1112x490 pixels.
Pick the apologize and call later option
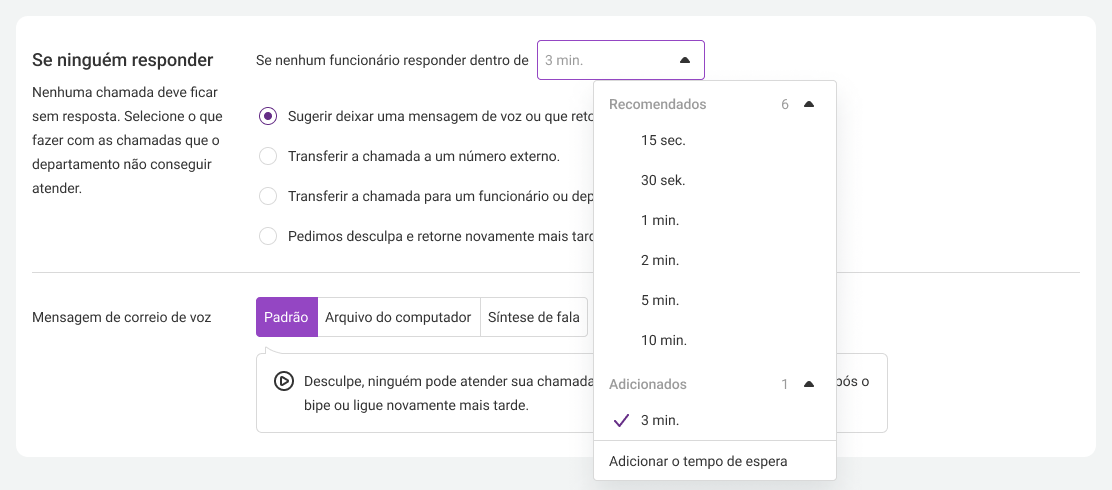(268, 235)
